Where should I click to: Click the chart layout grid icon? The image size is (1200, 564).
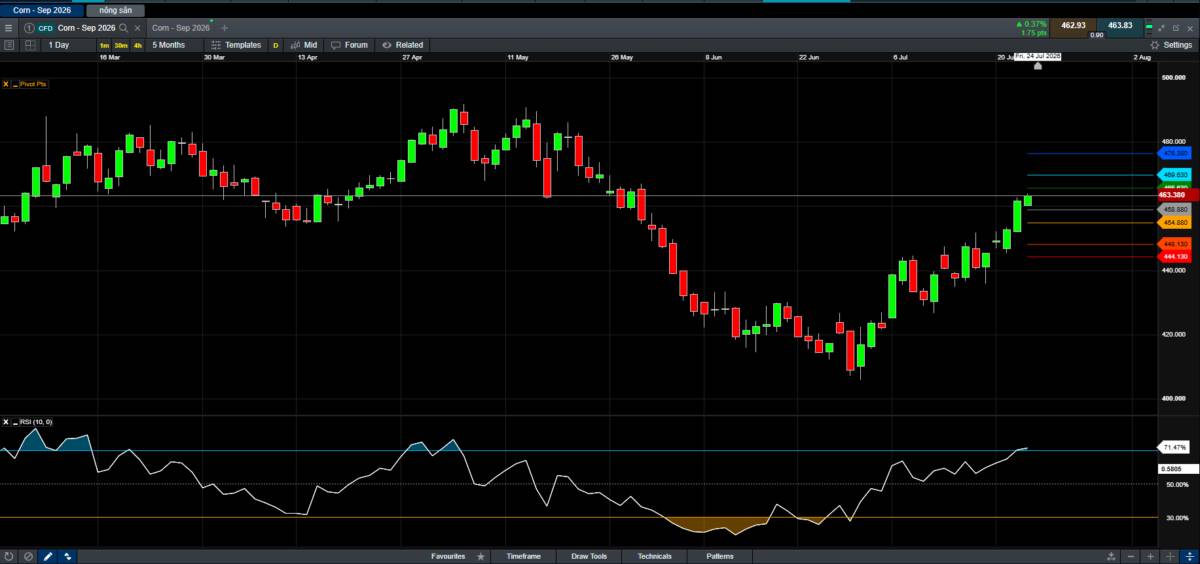point(28,45)
